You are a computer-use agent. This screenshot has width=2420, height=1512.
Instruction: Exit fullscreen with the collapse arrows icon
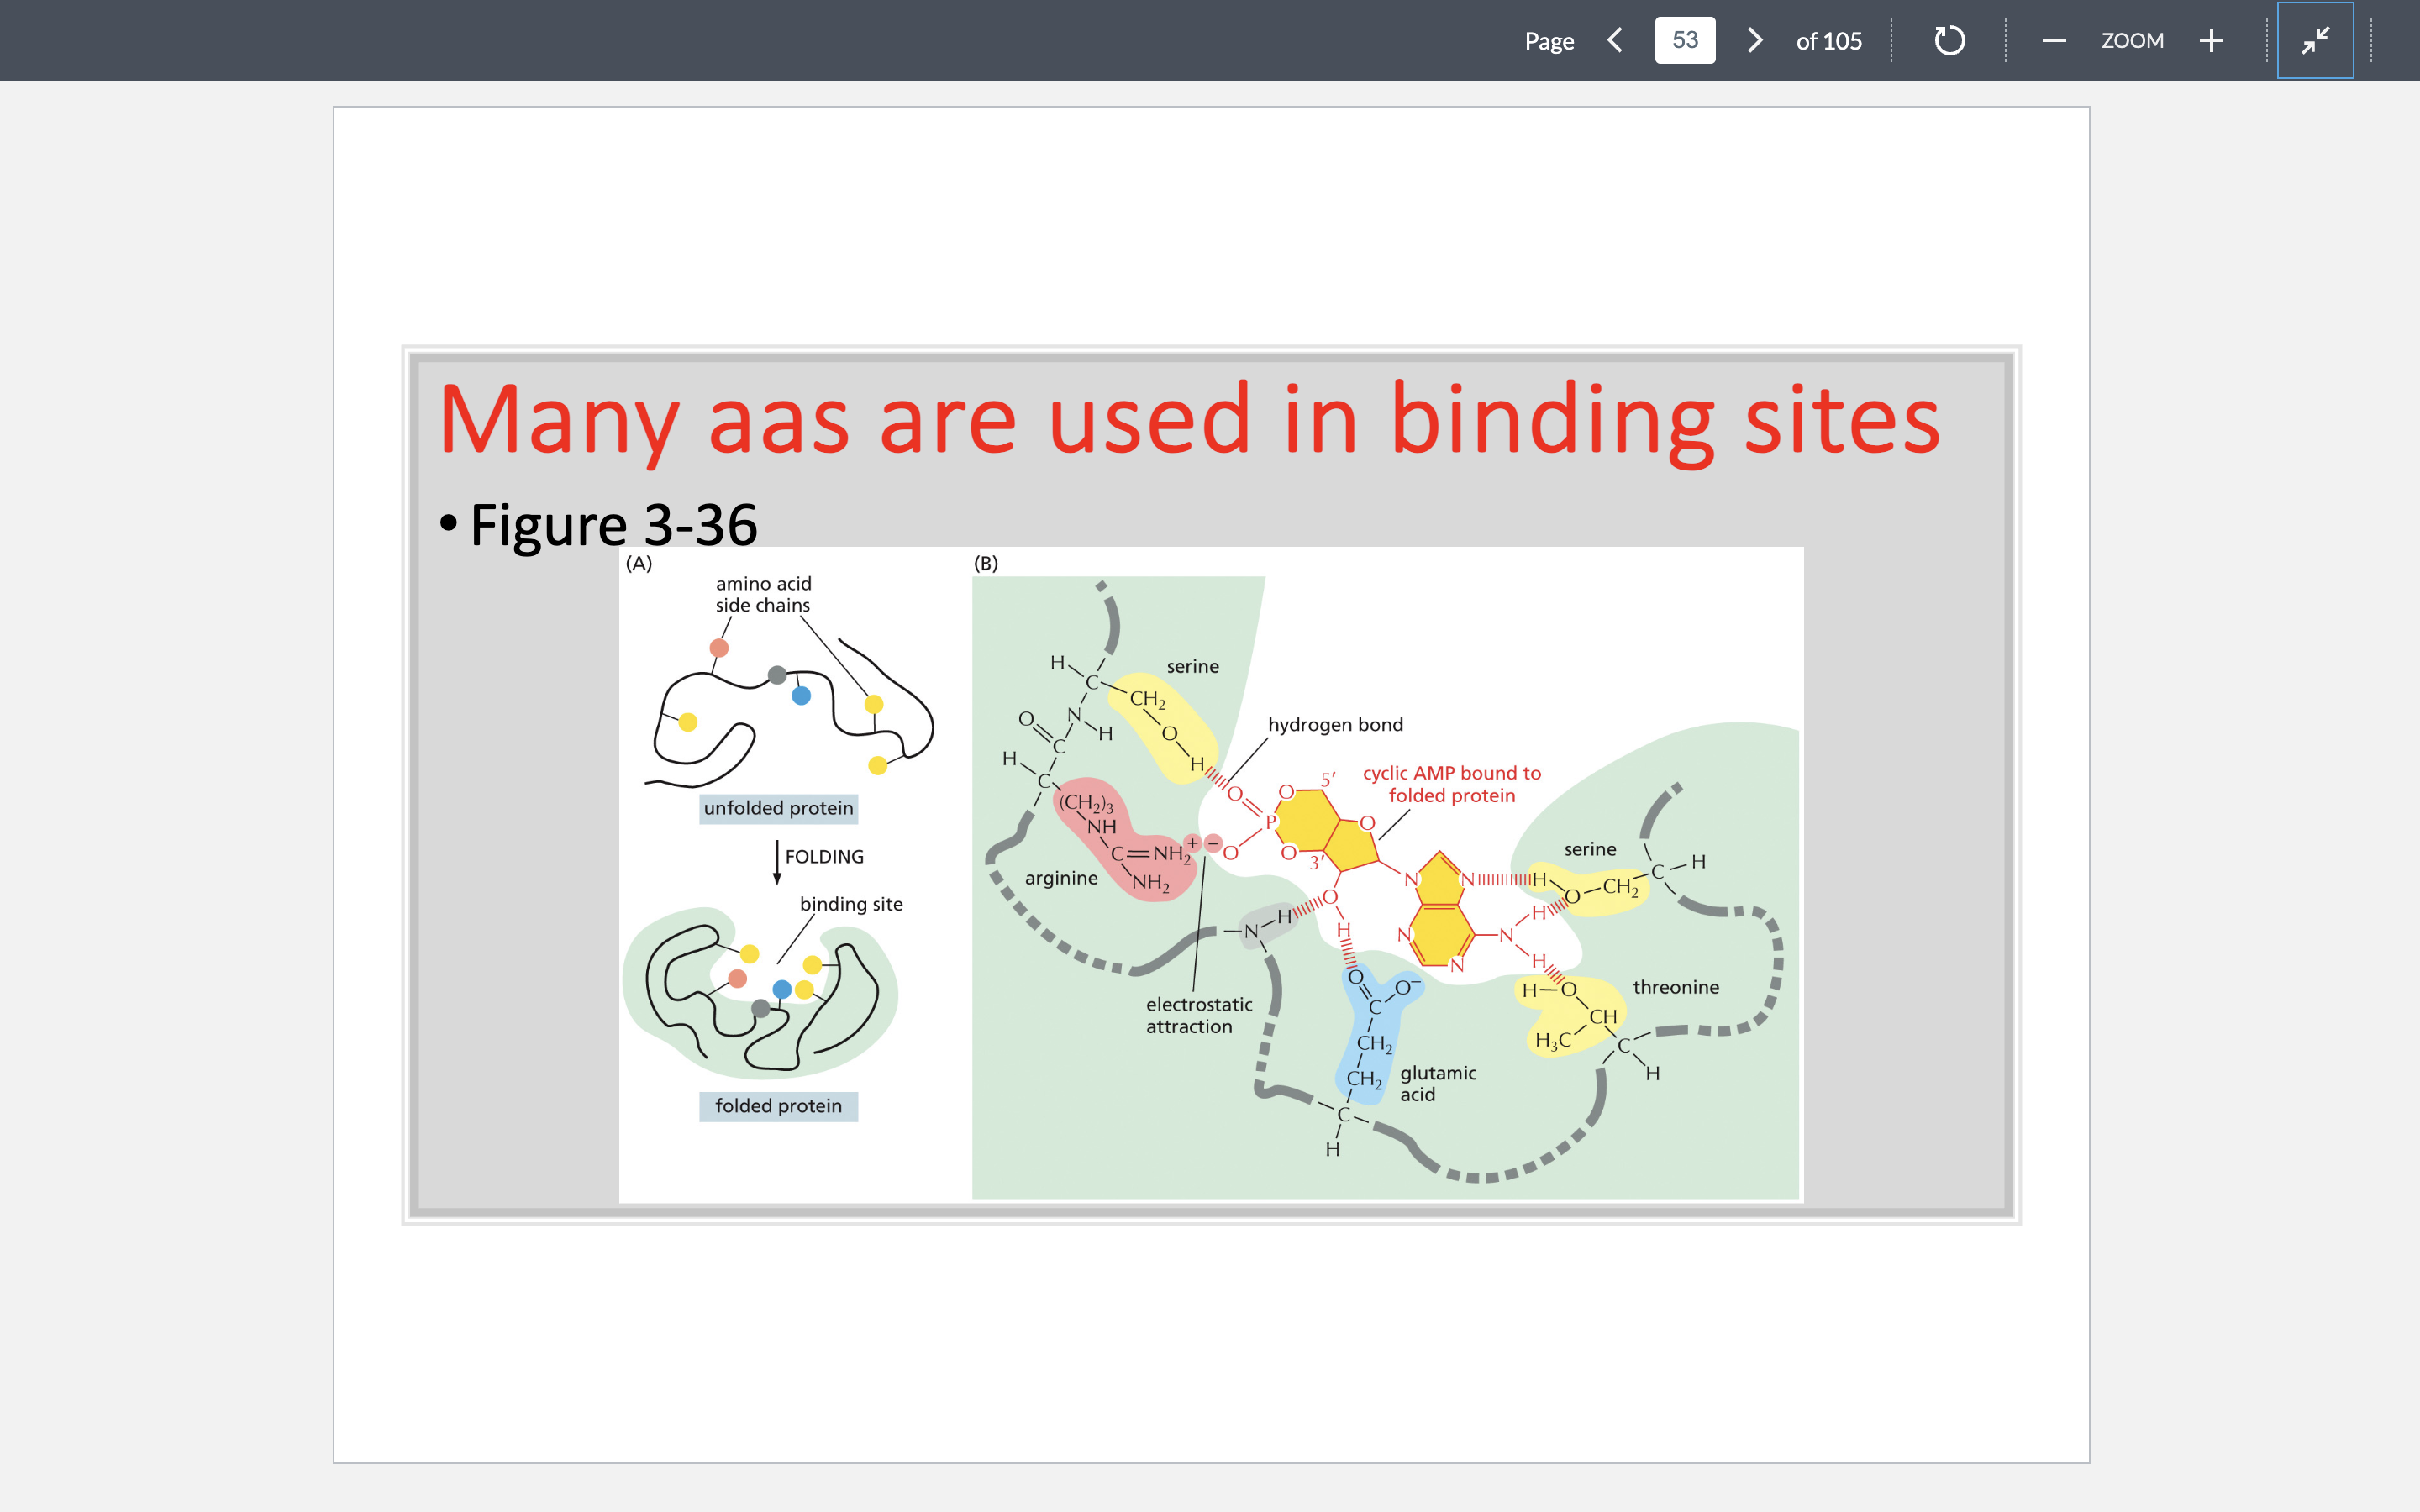click(2315, 40)
